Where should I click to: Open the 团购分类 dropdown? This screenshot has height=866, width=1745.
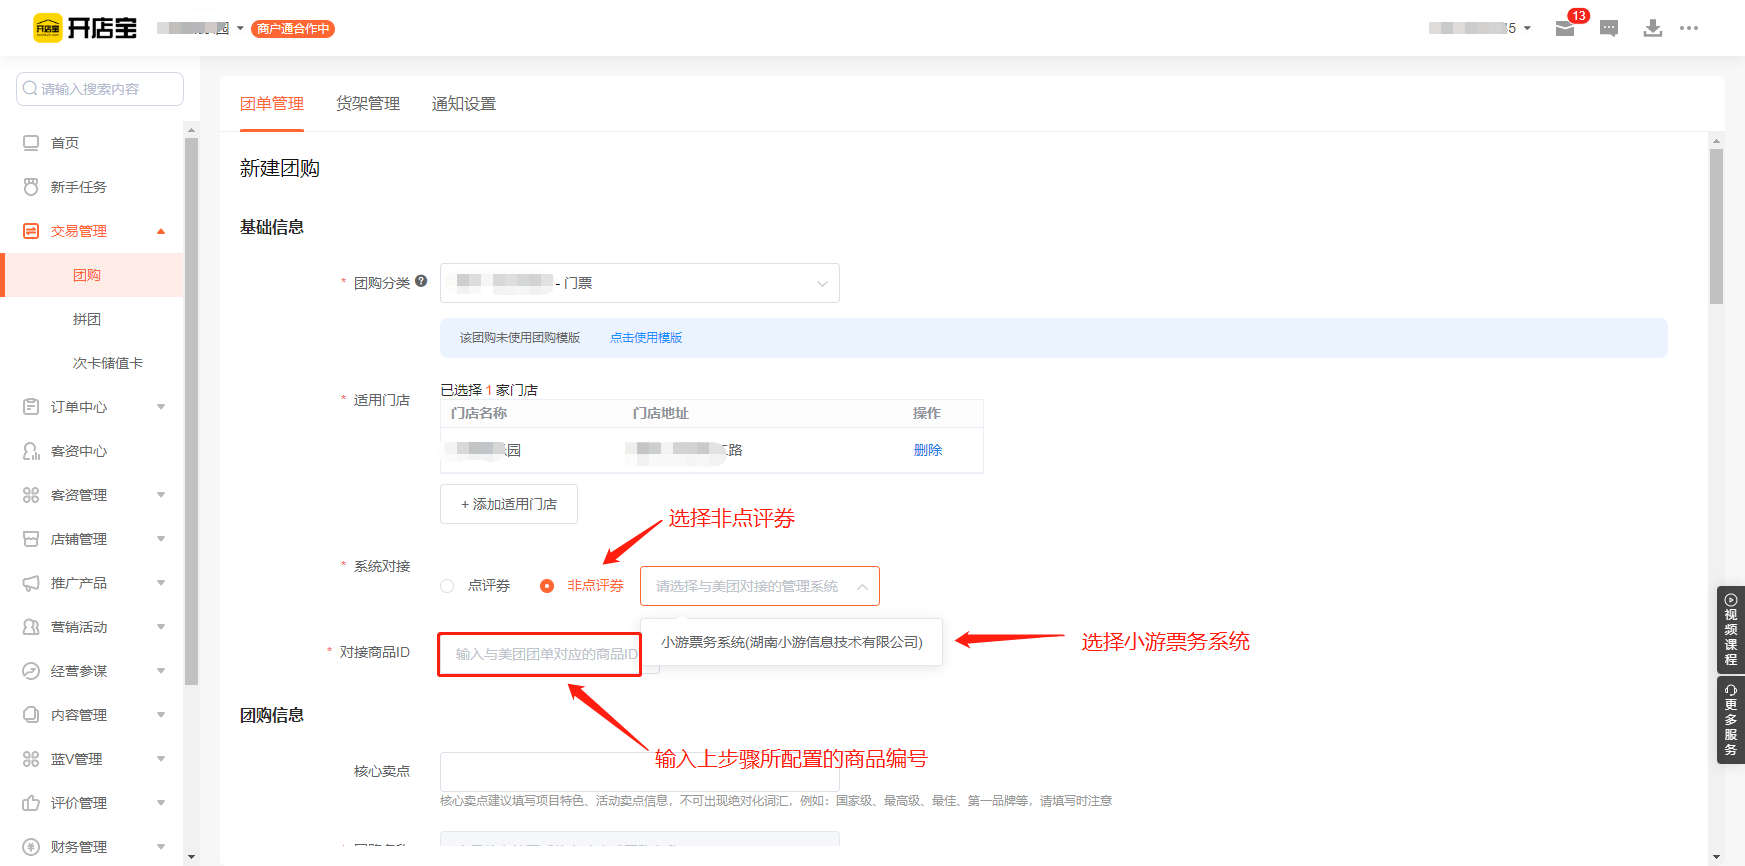[639, 283]
